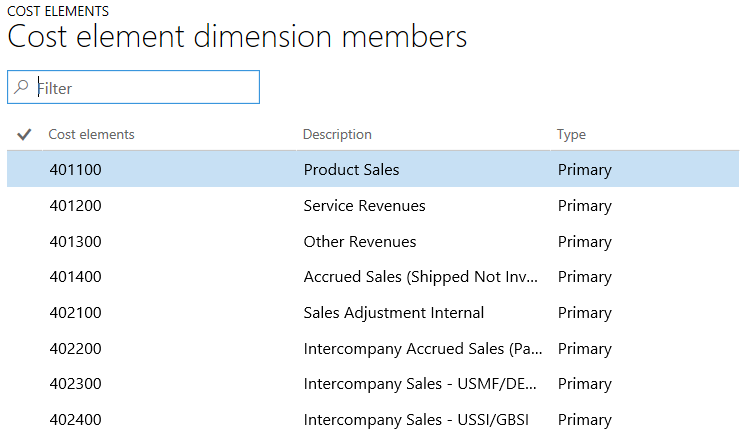The width and height of the screenshot is (747, 438).
Task: Sort by Description column header
Action: coord(337,134)
